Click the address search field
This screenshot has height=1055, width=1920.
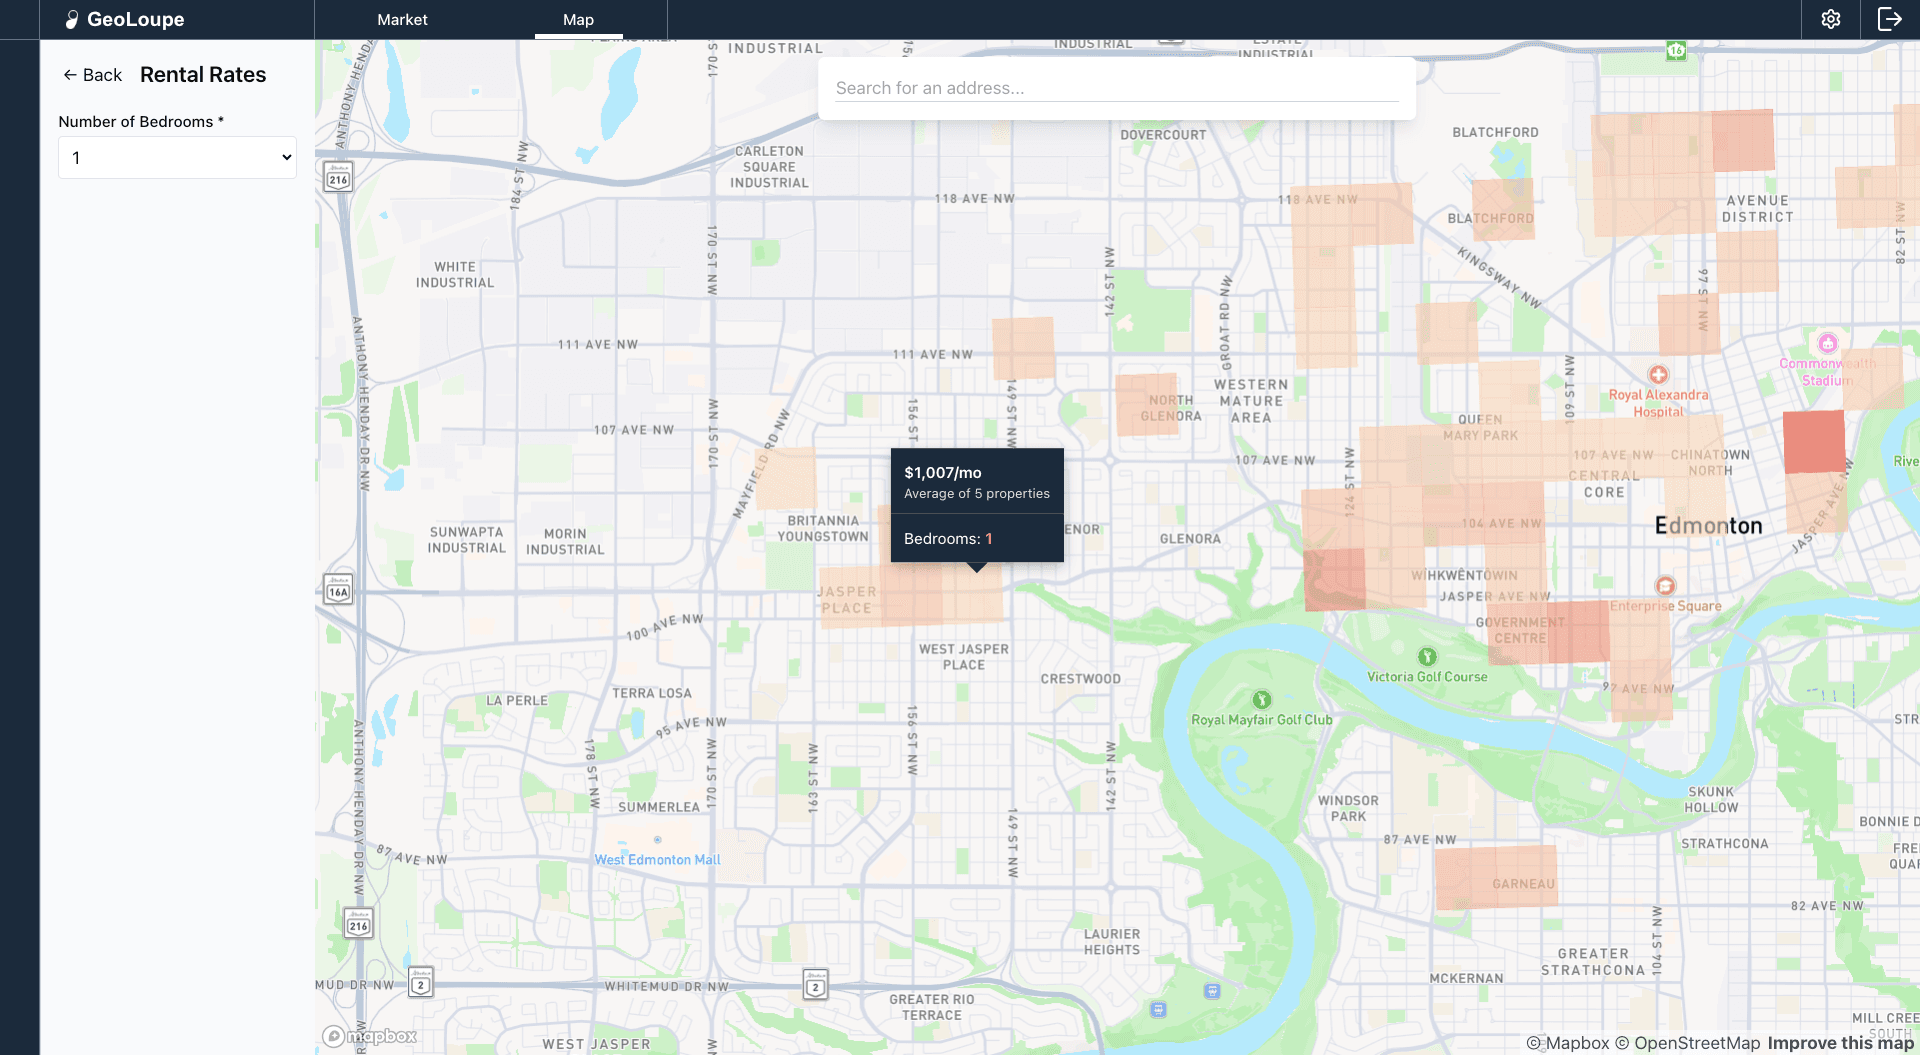click(x=1117, y=88)
